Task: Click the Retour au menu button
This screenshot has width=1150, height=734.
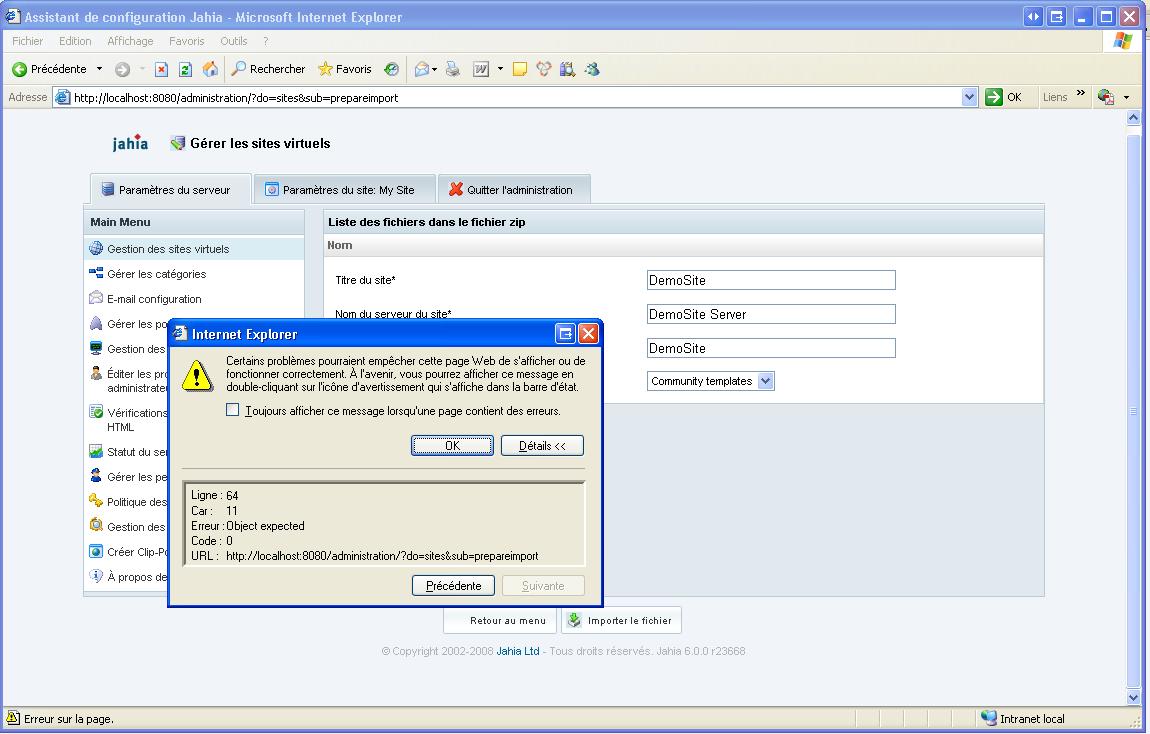Action: click(500, 620)
